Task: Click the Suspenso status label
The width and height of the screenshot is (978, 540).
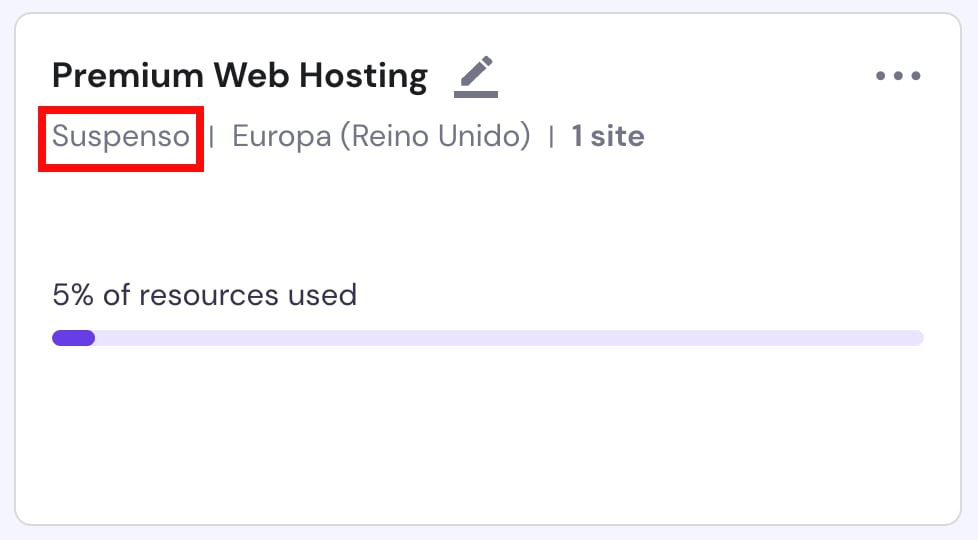Action: click(x=120, y=136)
